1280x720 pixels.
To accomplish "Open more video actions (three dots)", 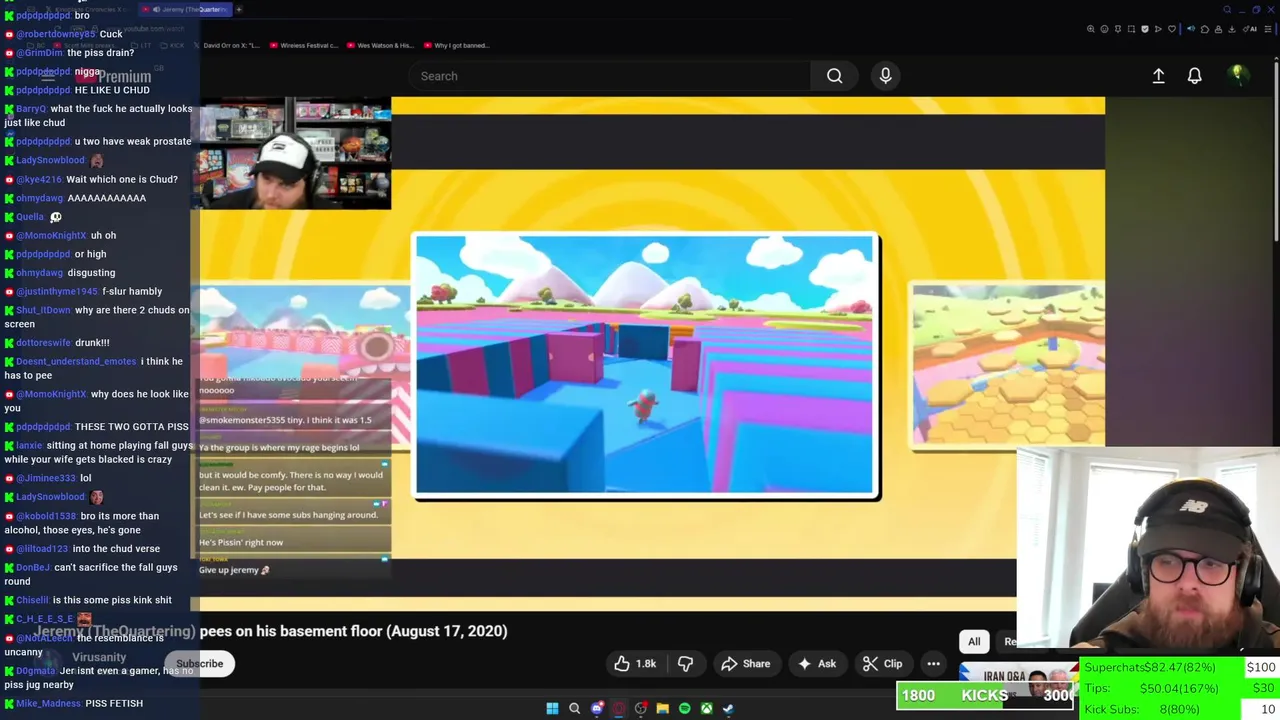I will pyautogui.click(x=933, y=663).
